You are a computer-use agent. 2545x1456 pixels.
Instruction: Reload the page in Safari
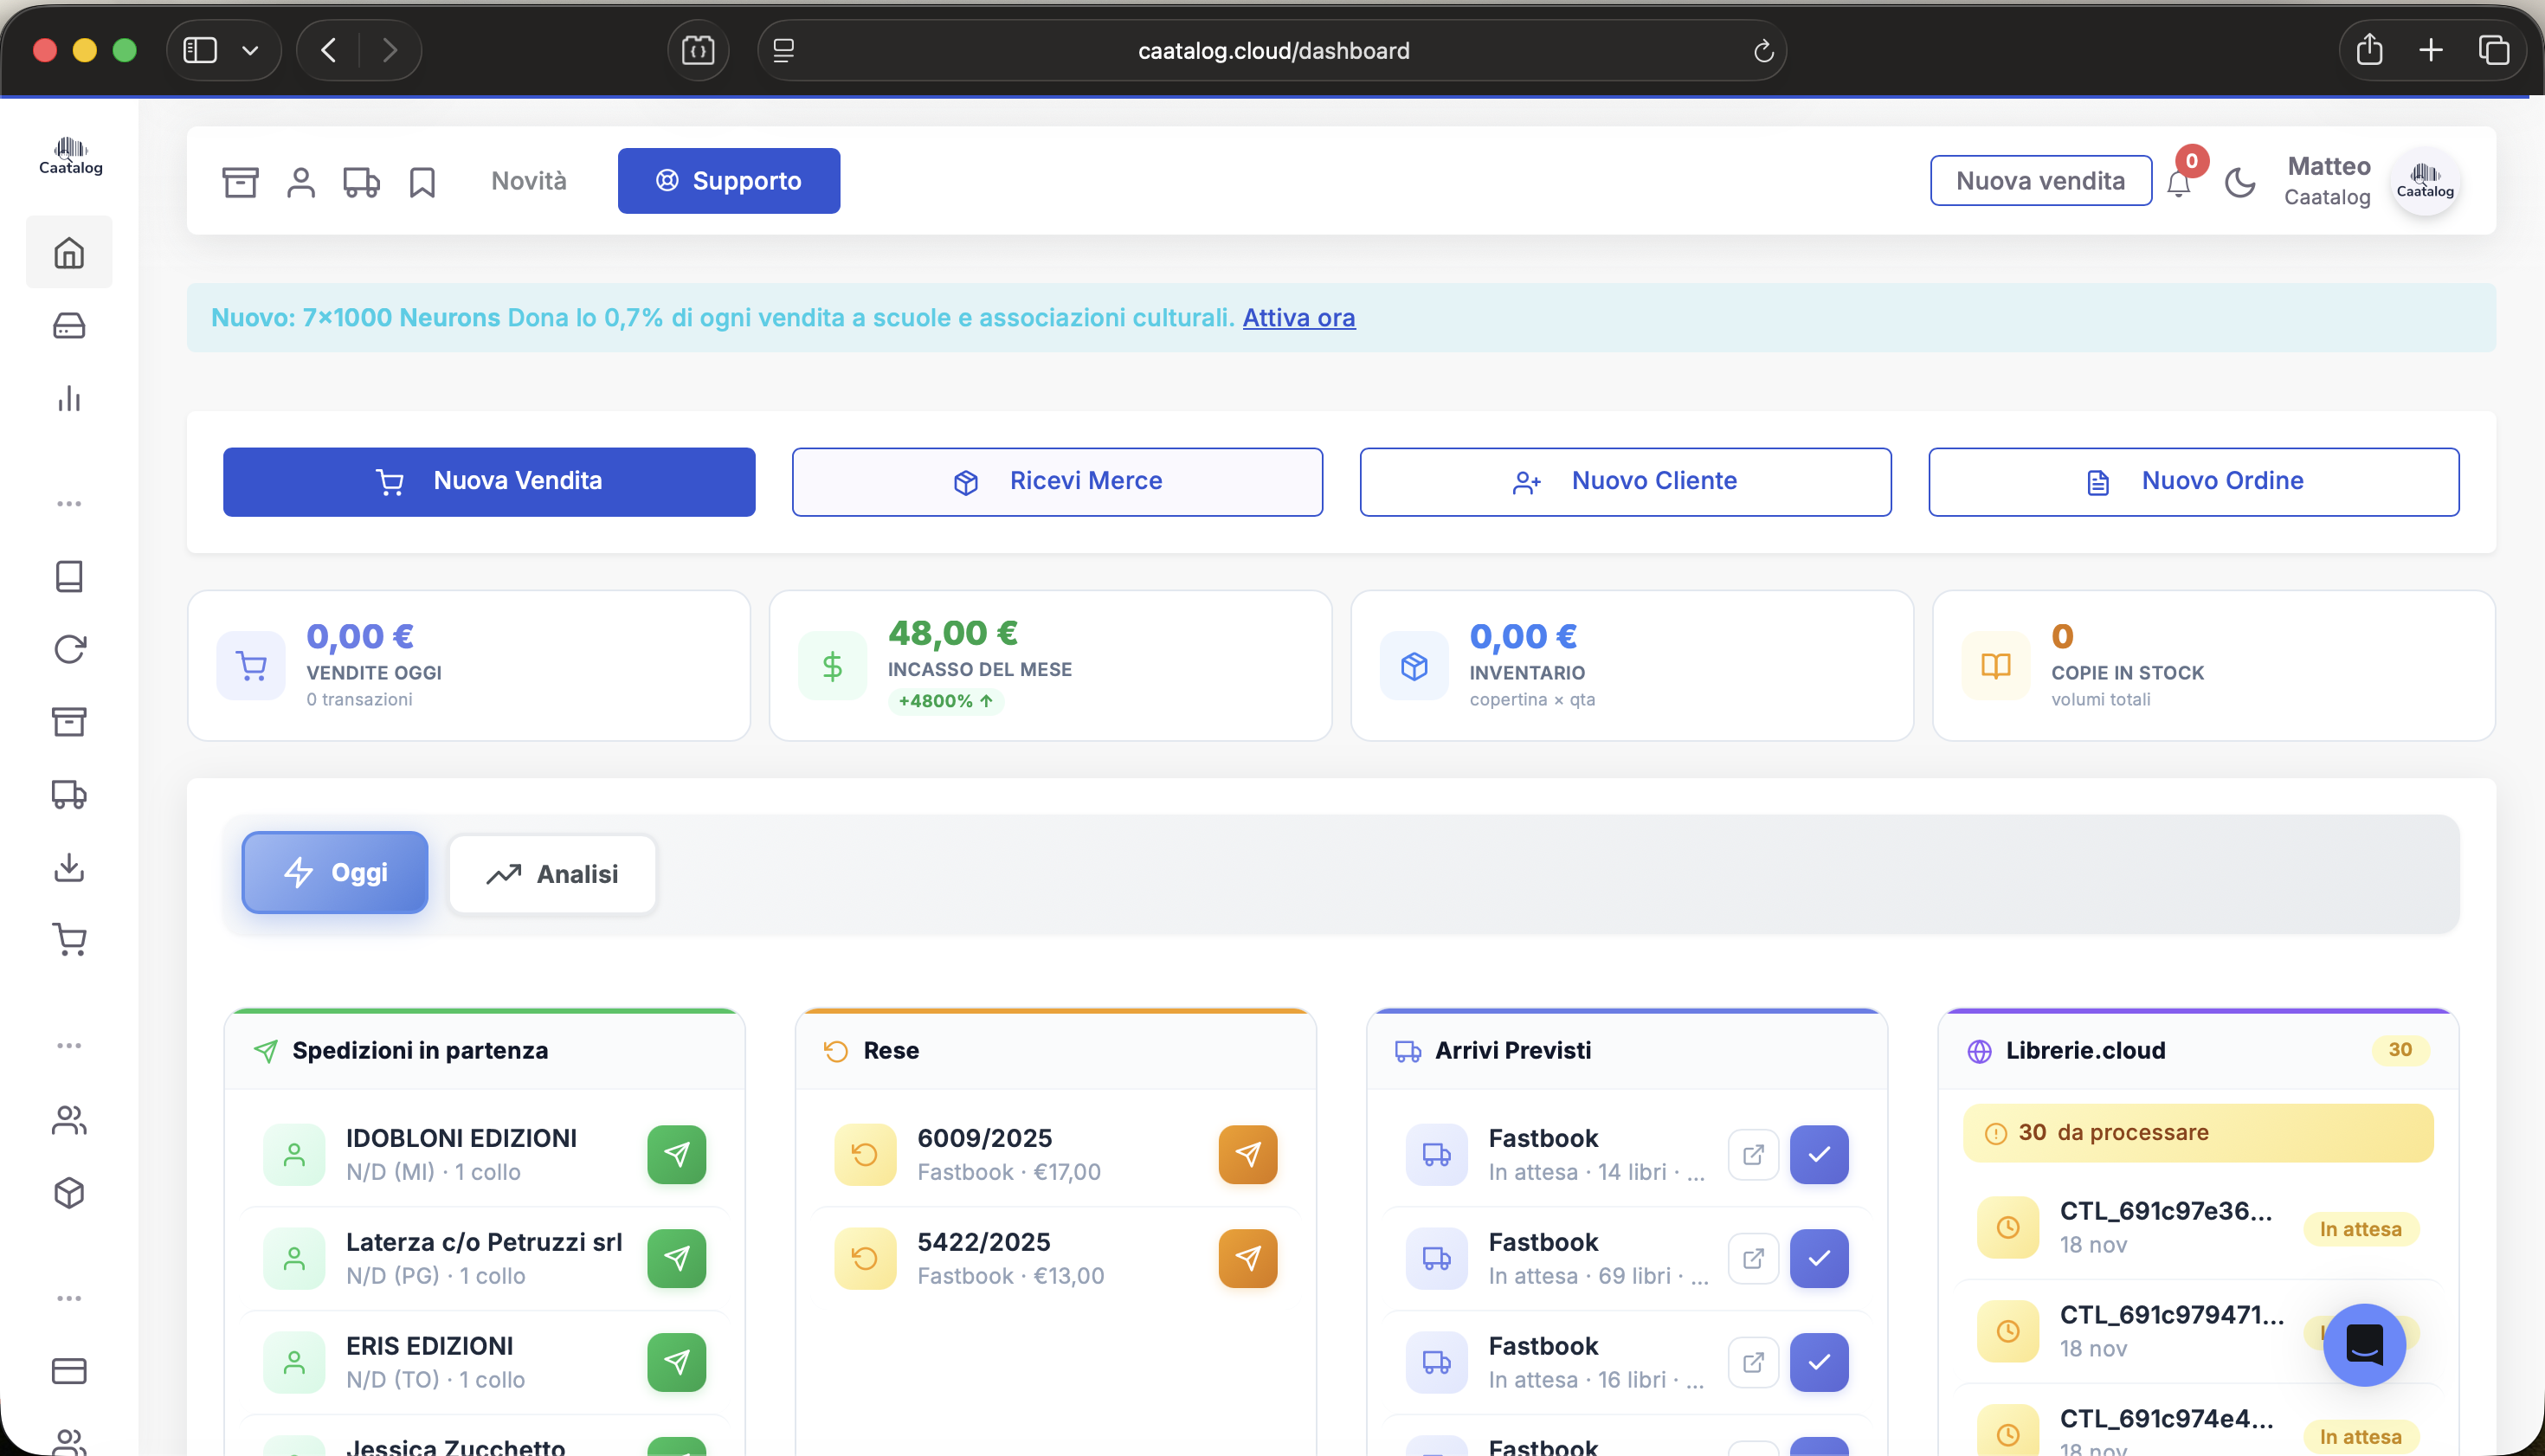(x=1763, y=50)
